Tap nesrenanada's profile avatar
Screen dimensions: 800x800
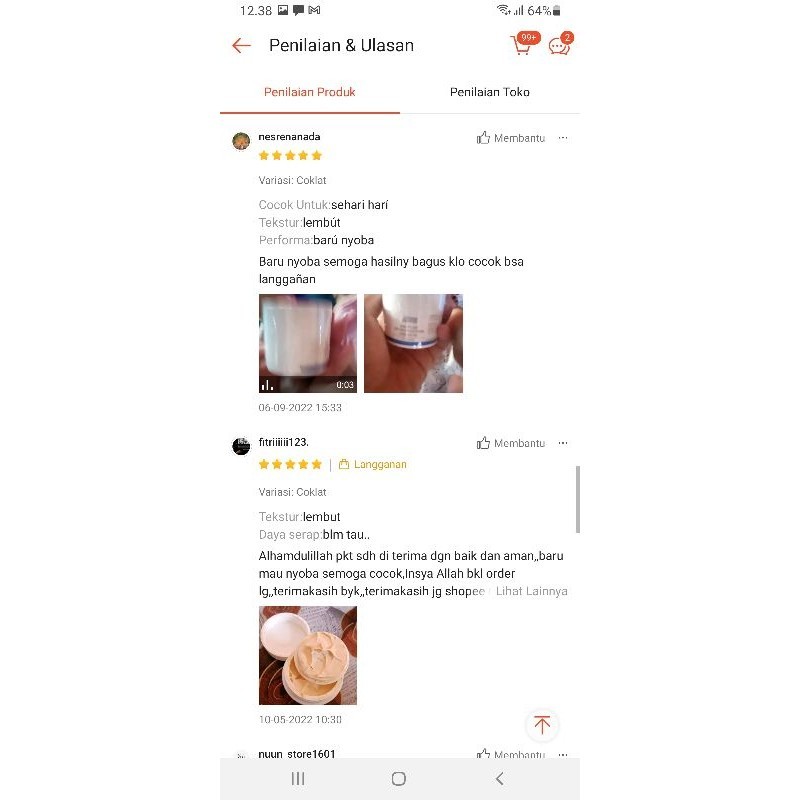click(x=241, y=141)
